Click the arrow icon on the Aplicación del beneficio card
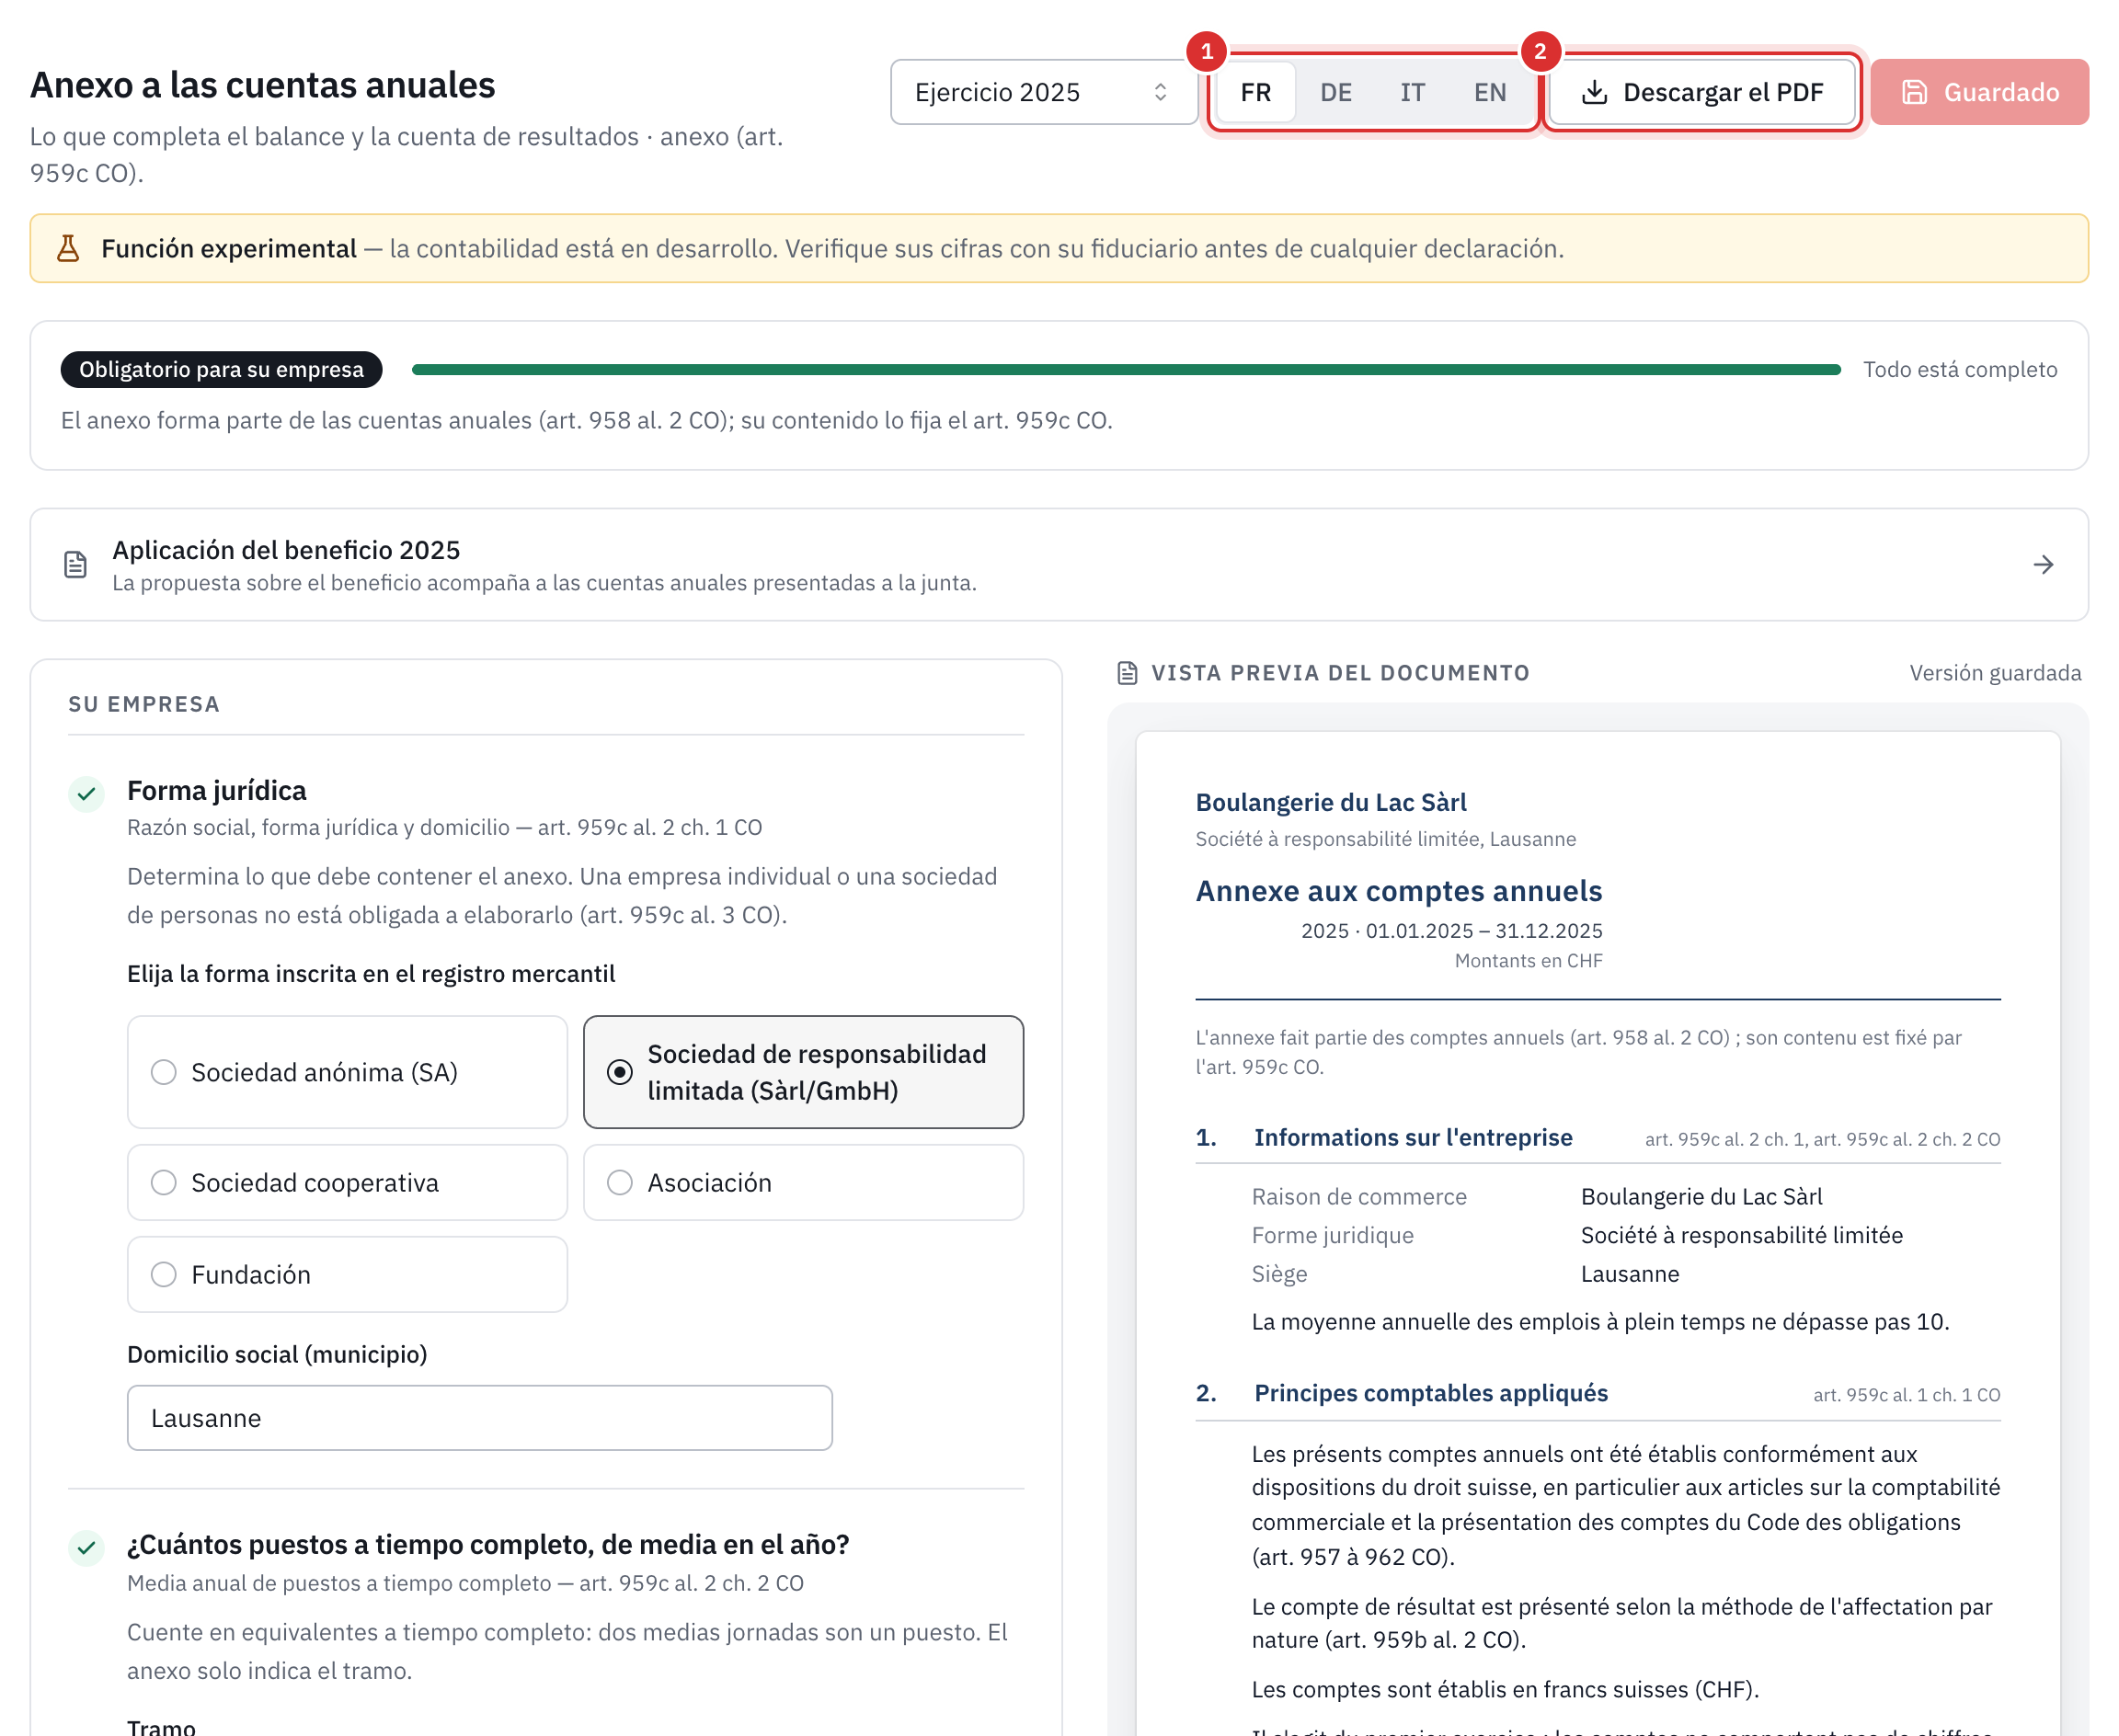This screenshot has height=1736, width=2119. pos(2043,565)
